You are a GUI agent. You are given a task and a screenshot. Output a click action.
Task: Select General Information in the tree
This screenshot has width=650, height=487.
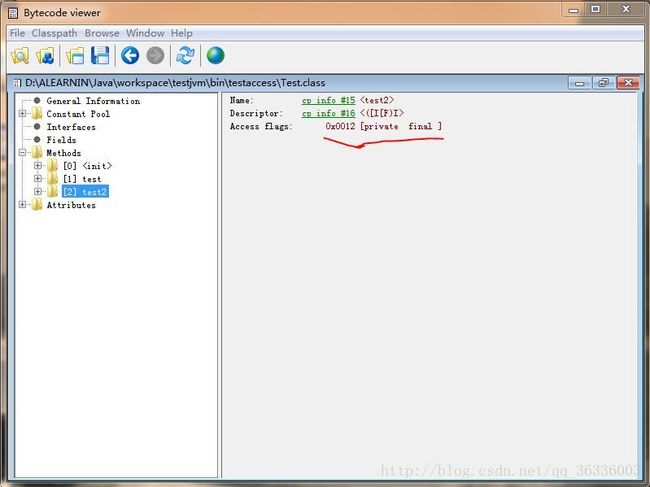93,101
